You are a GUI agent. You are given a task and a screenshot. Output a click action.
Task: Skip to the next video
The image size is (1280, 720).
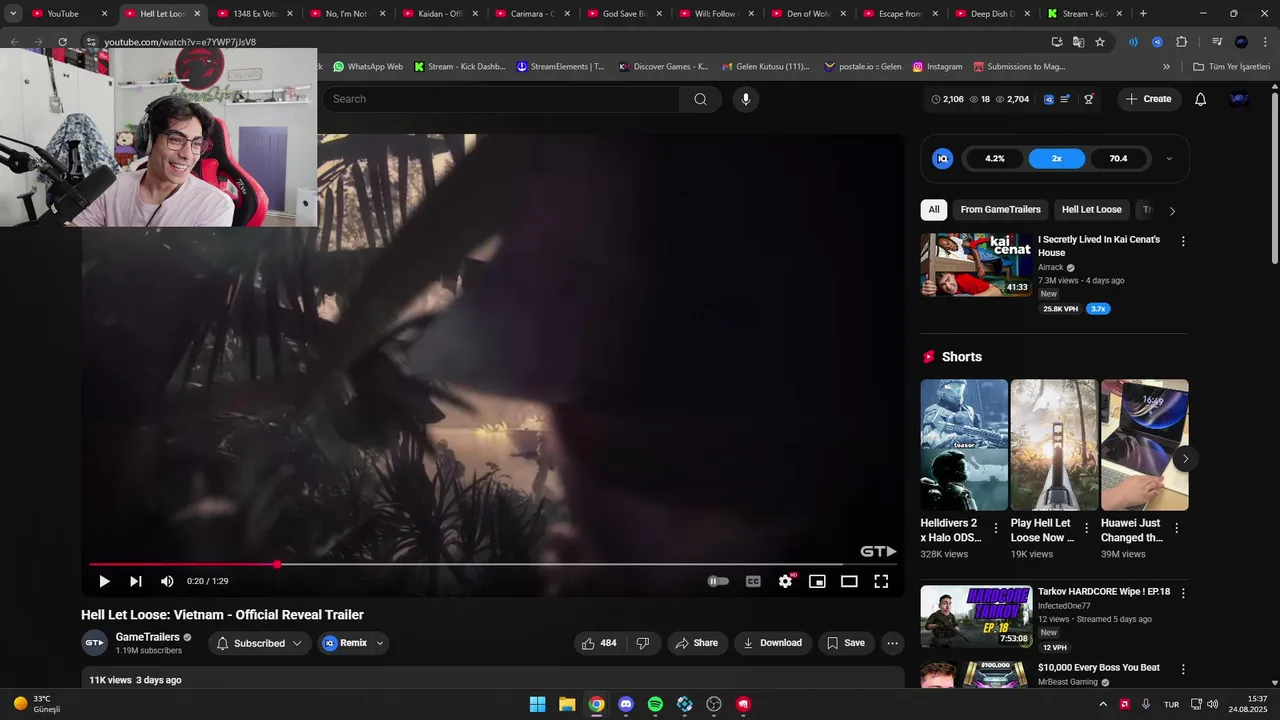tap(136, 581)
